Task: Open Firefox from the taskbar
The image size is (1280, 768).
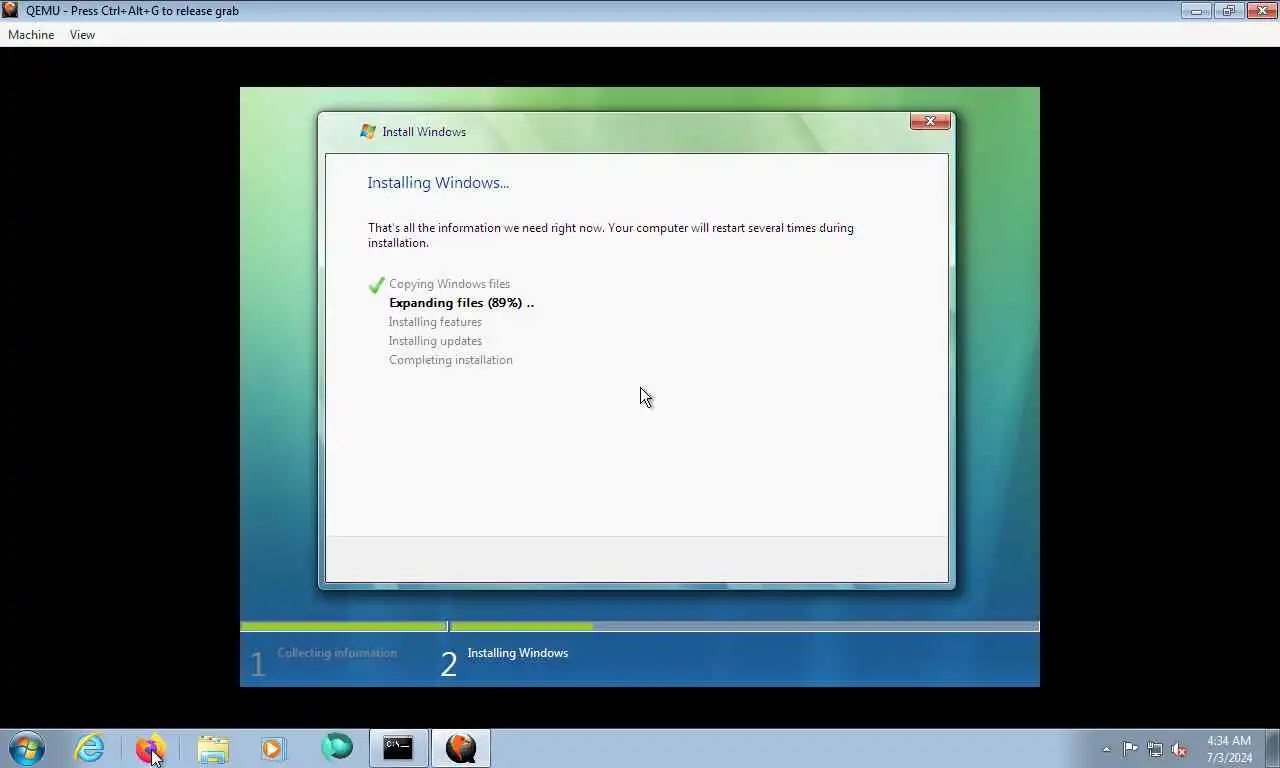Action: tap(150, 748)
